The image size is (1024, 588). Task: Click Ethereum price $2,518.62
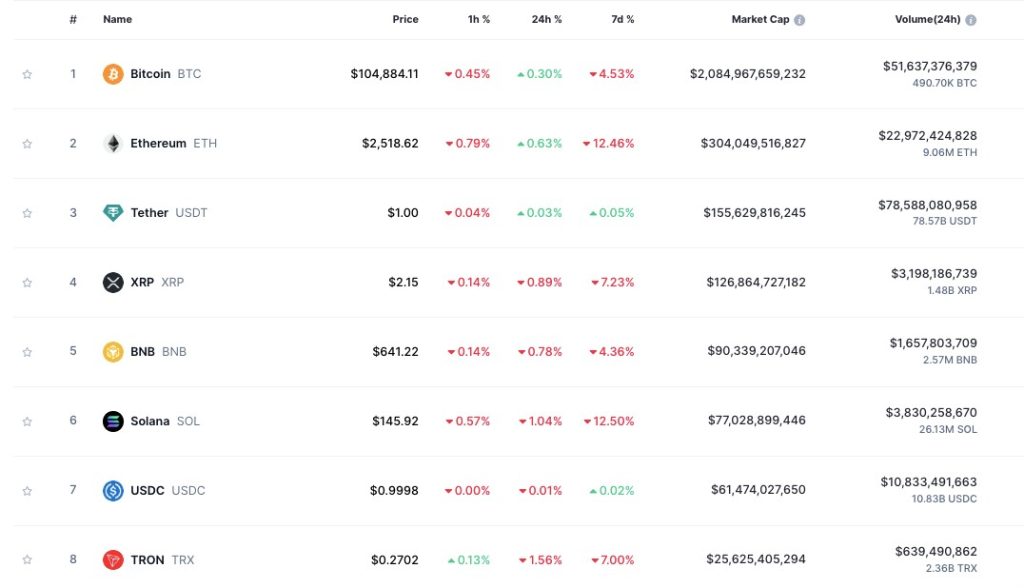pyautogui.click(x=391, y=143)
